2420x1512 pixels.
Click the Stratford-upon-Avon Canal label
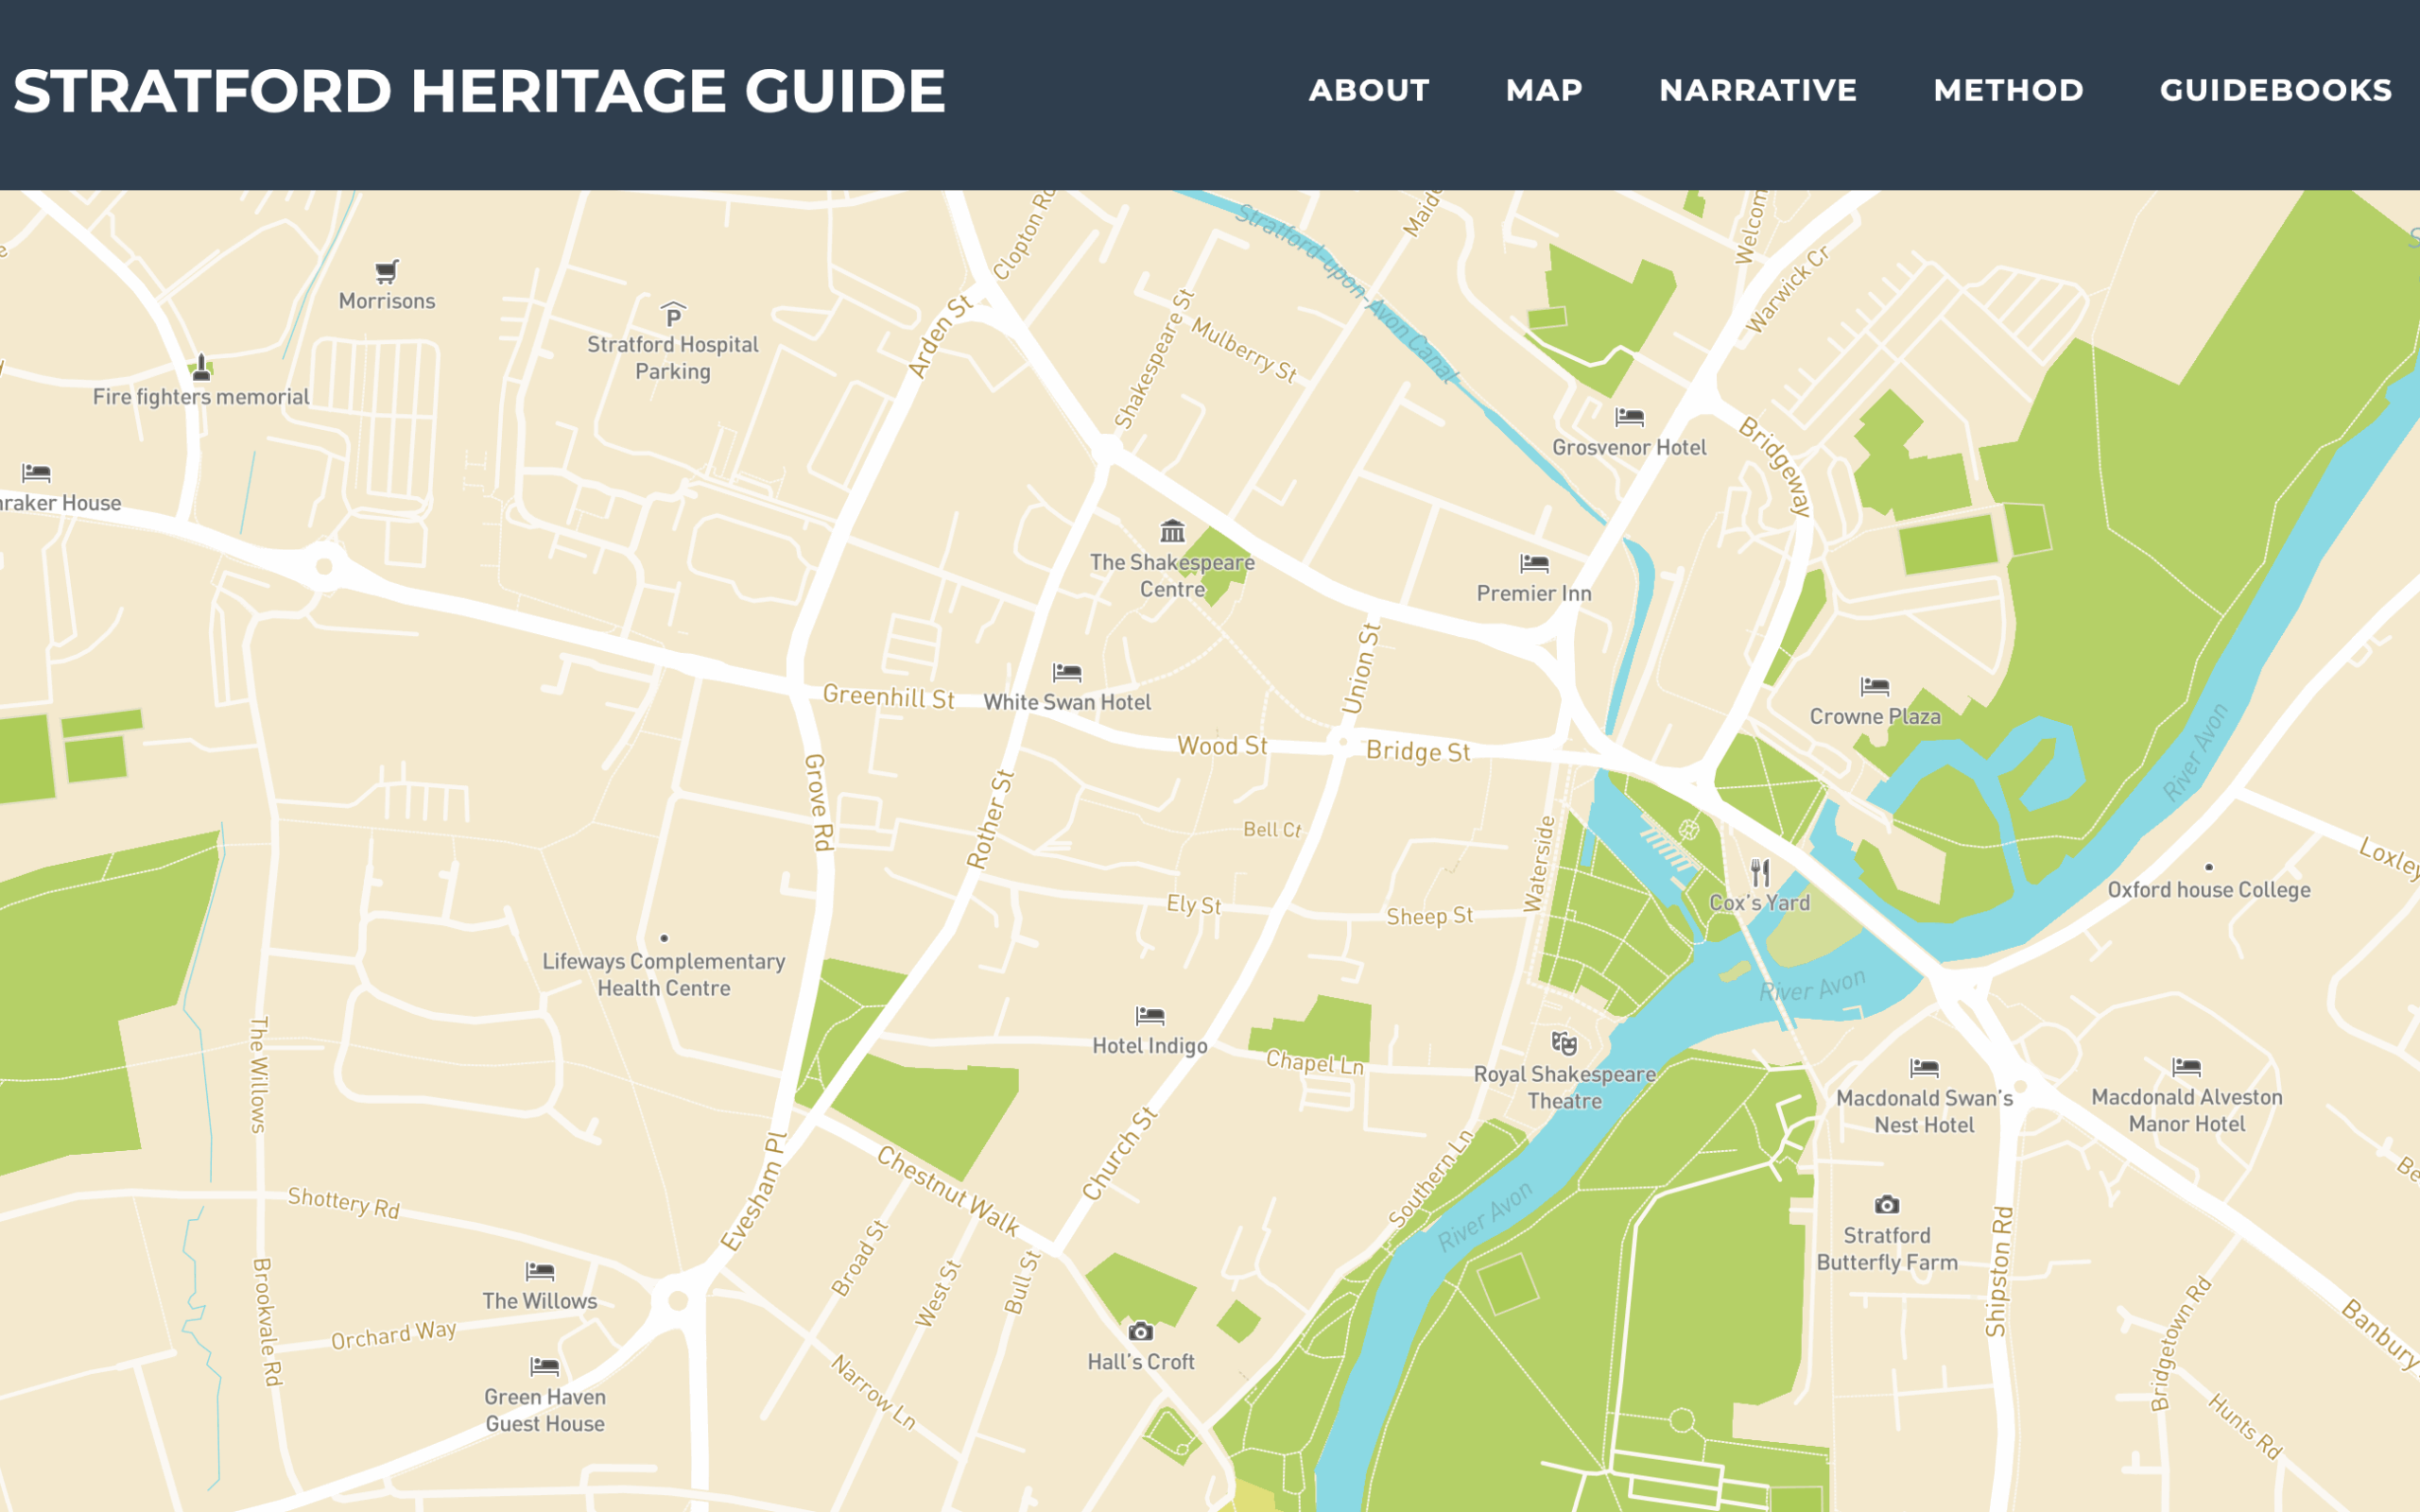1347,292
